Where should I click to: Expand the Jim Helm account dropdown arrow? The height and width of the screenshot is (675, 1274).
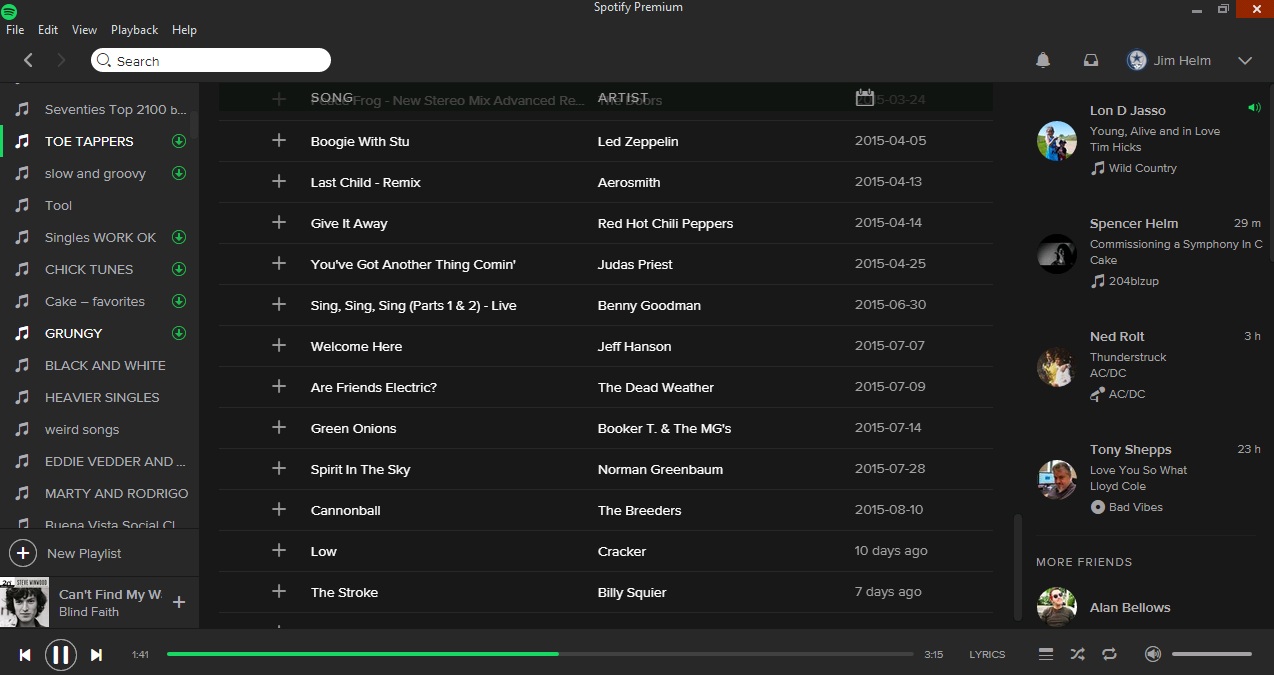1245,61
